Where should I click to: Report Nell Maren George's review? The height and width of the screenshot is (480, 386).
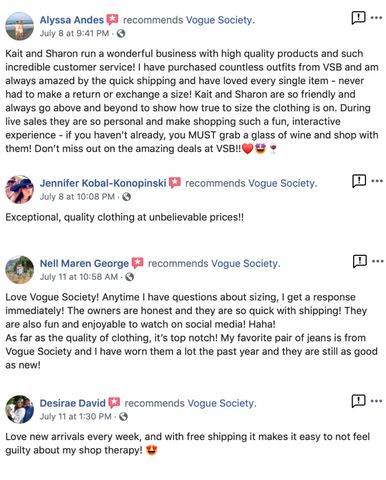(x=360, y=261)
